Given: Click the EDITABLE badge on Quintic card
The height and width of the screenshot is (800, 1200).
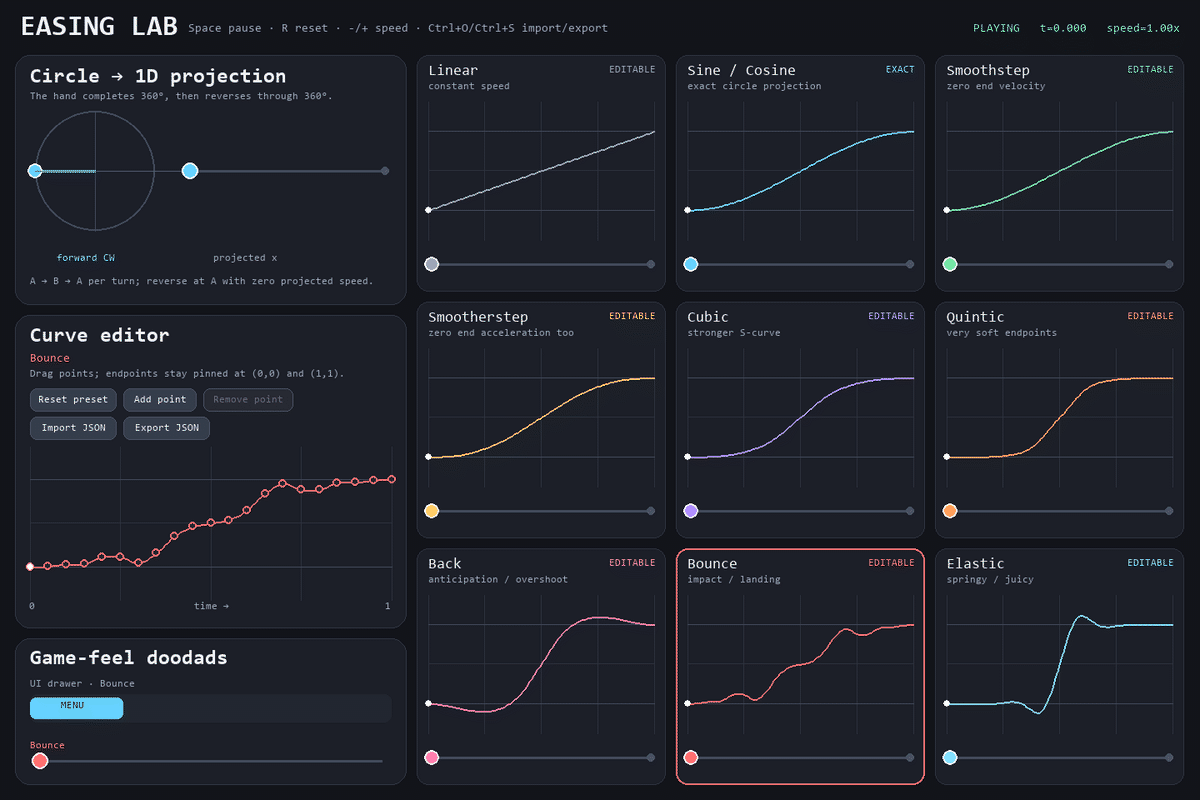Looking at the screenshot, I should point(1151,316).
